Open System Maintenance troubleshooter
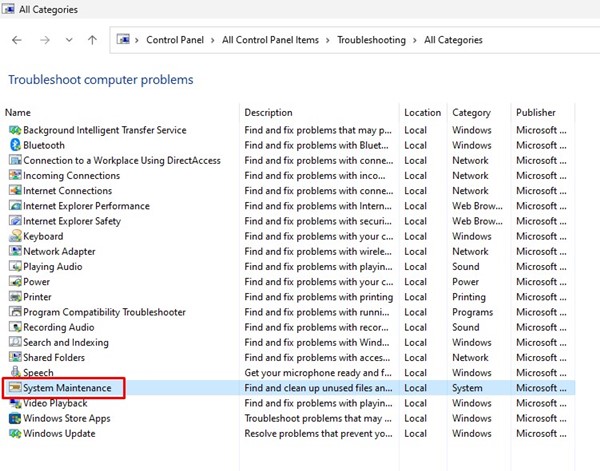Image resolution: width=600 pixels, height=471 pixels. click(73, 388)
